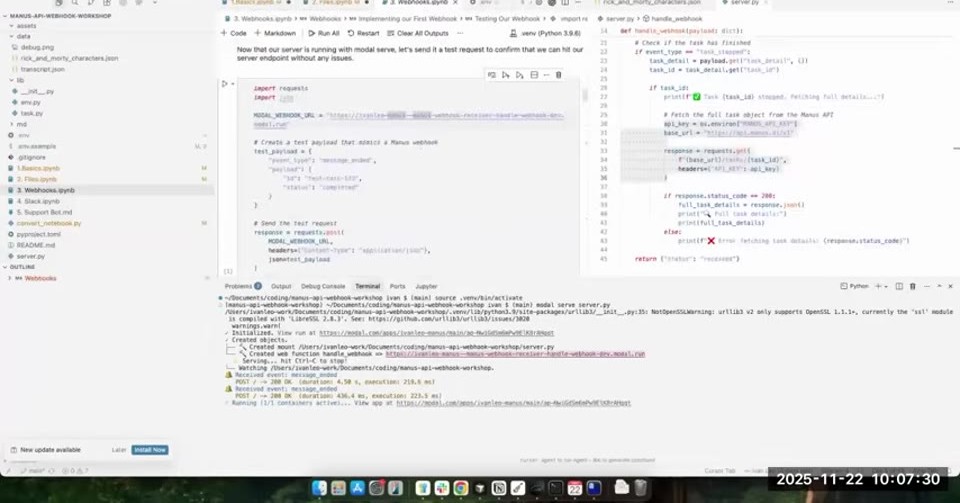Image resolution: width=960 pixels, height=503 pixels.
Task: Create new terminal with plus icon
Action: click(877, 286)
